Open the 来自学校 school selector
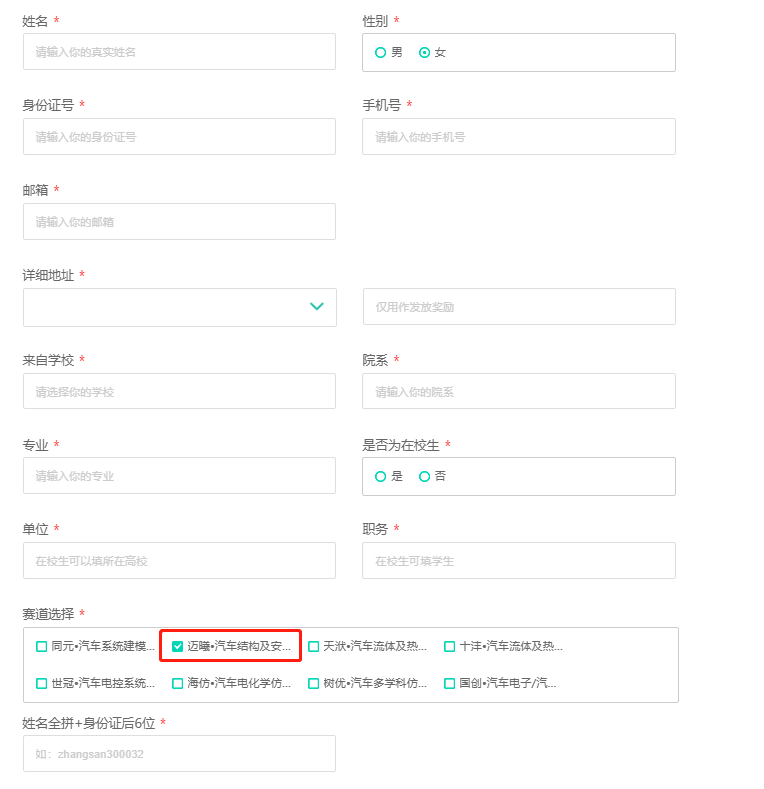The height and width of the screenshot is (789, 764). (179, 391)
